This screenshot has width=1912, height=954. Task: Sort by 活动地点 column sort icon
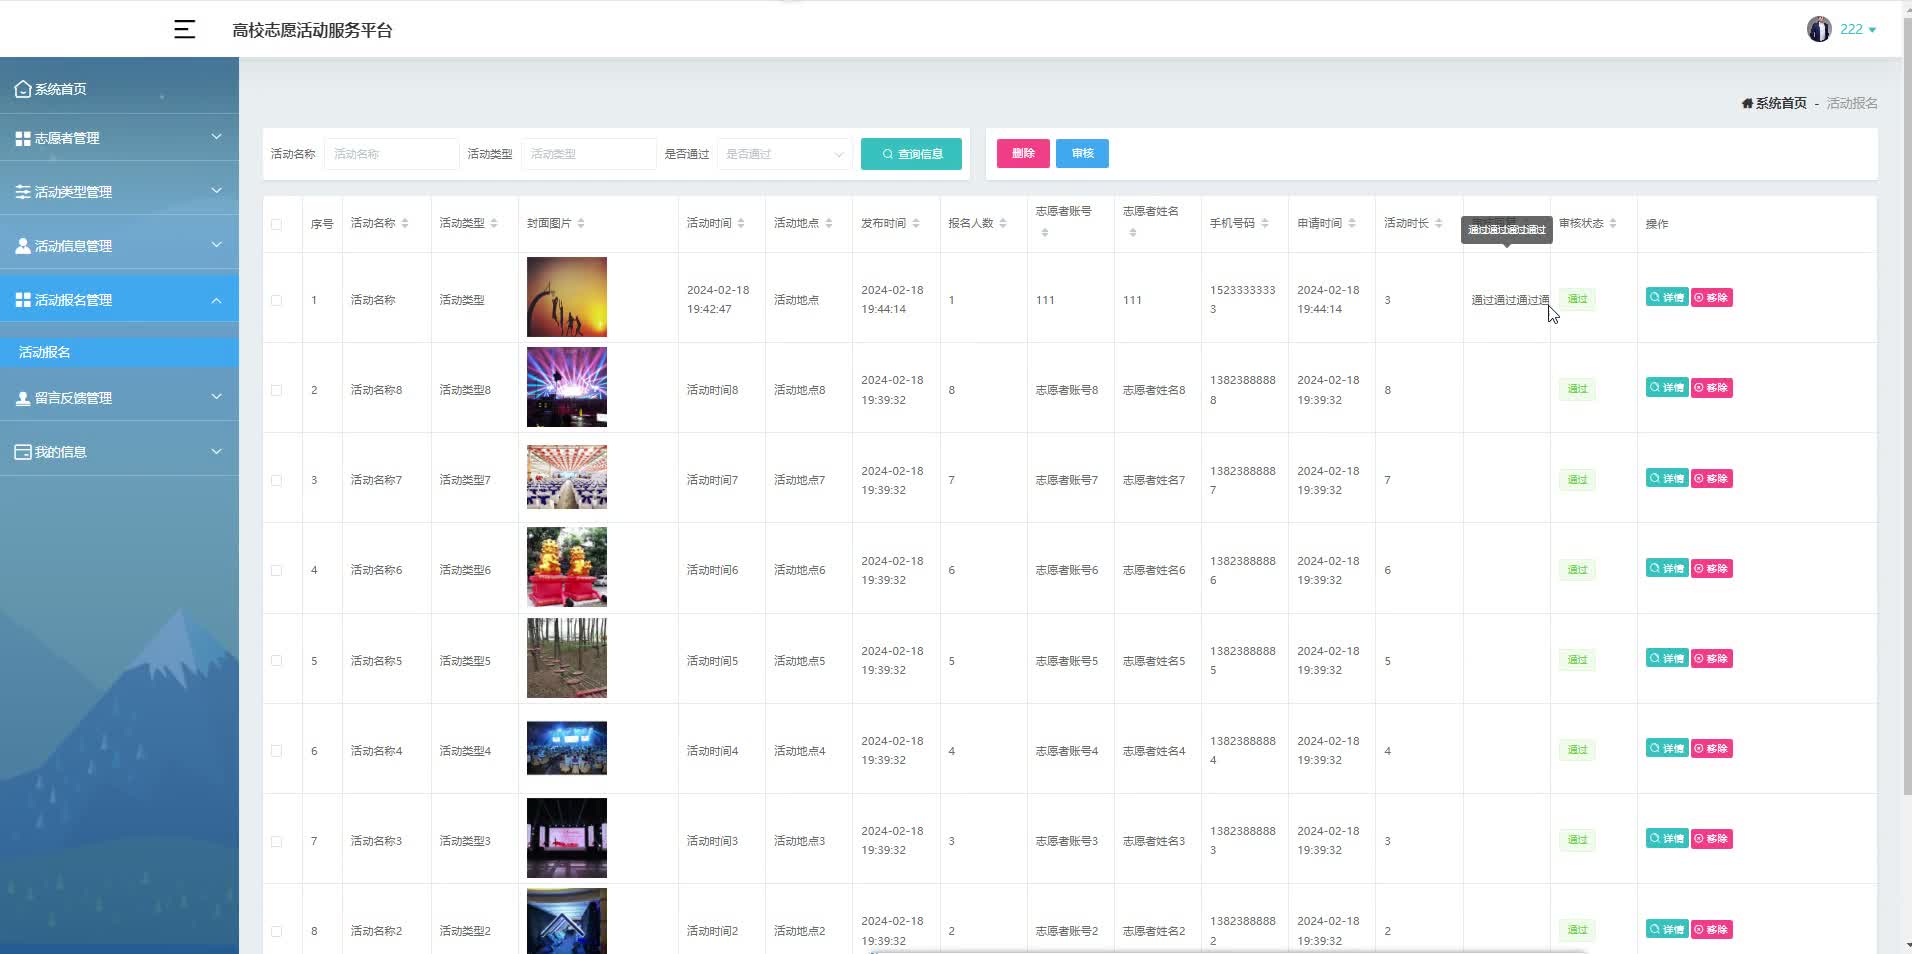tap(829, 223)
